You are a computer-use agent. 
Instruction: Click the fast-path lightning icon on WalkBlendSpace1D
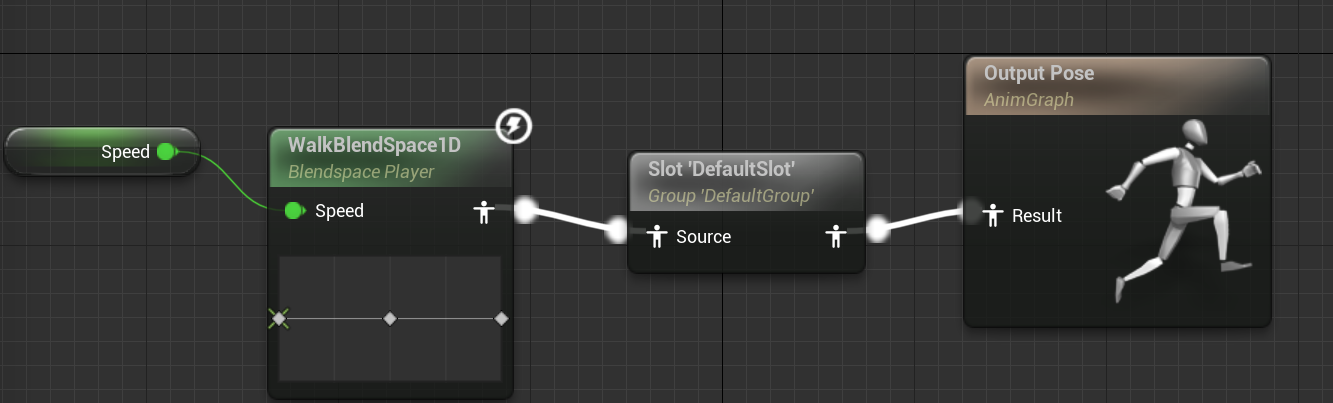[x=514, y=126]
